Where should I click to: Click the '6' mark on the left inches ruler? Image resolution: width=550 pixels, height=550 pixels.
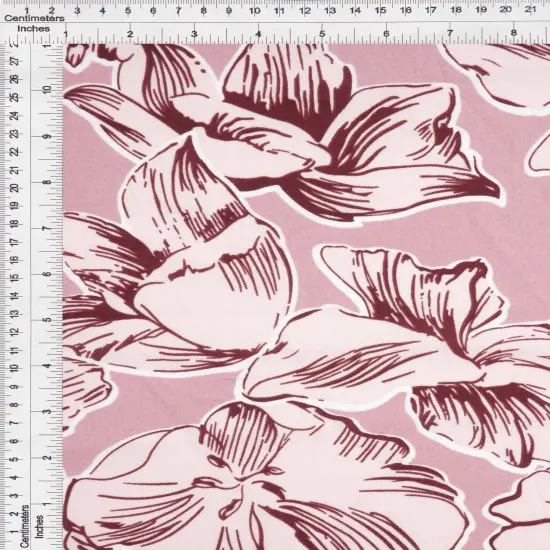47,274
